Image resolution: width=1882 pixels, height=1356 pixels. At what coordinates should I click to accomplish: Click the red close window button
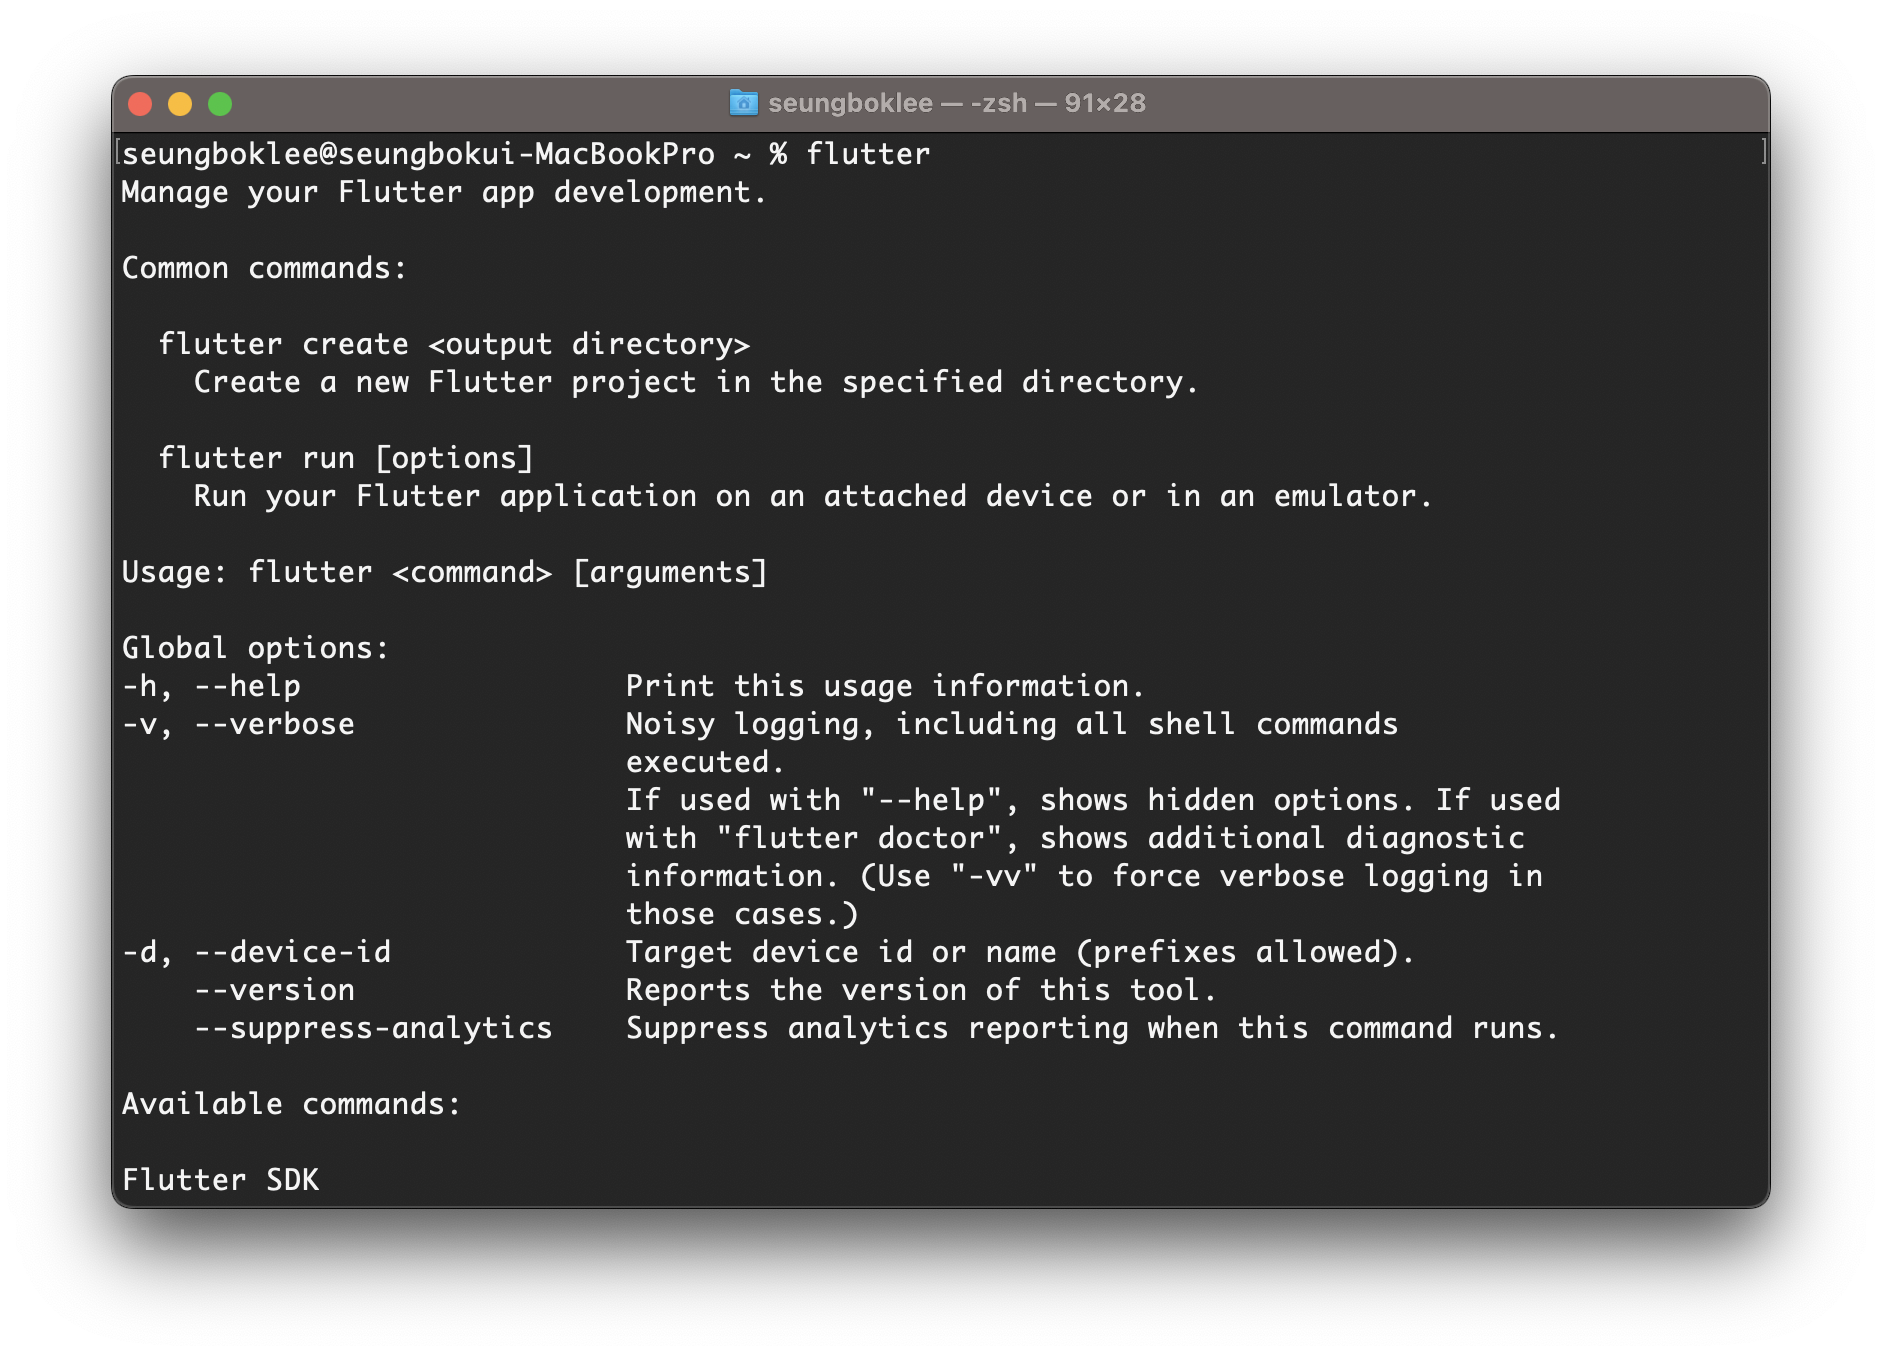140,104
